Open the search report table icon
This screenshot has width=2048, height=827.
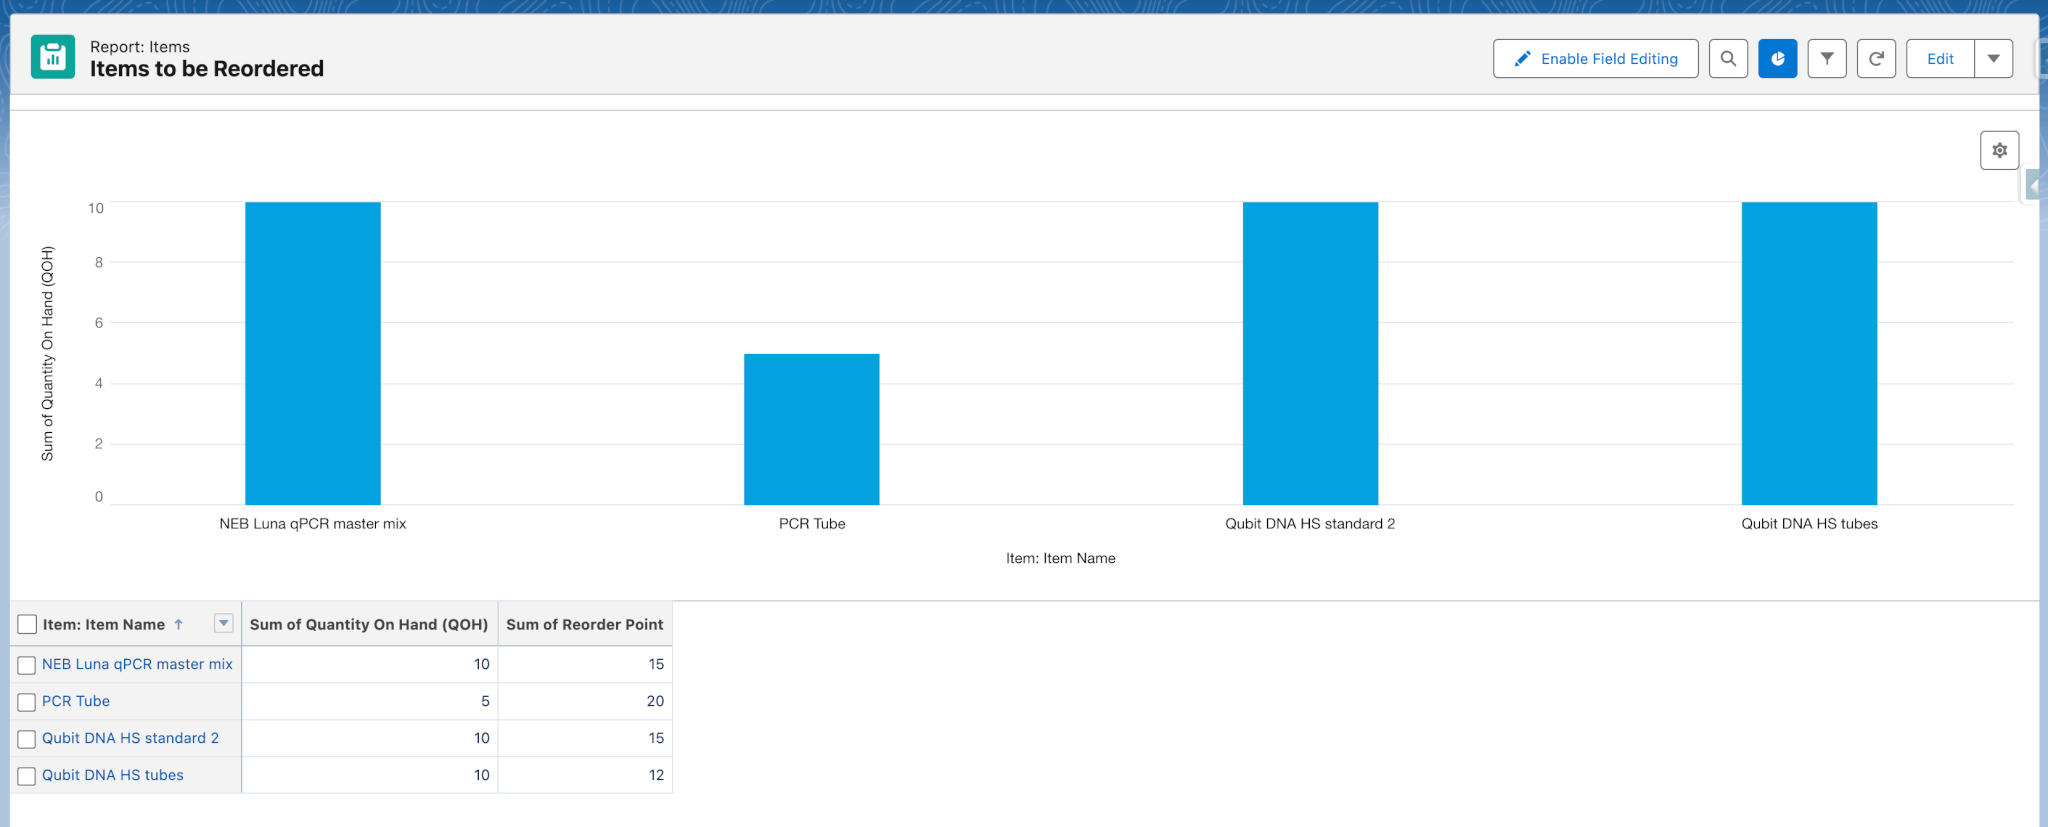point(1728,59)
